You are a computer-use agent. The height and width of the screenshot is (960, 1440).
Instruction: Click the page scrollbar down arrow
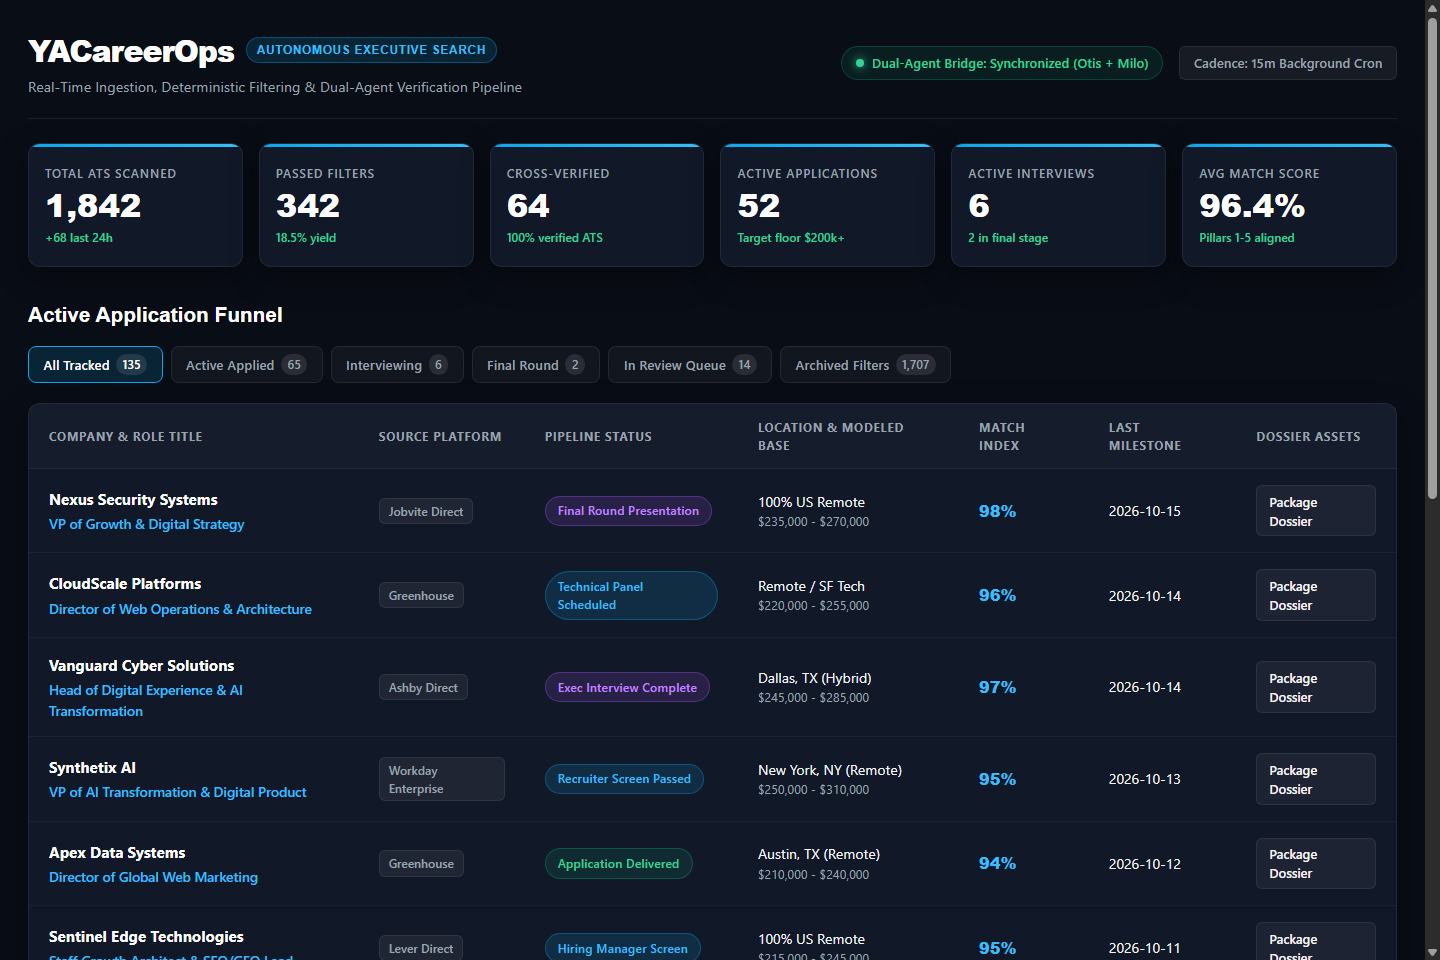click(1433, 952)
